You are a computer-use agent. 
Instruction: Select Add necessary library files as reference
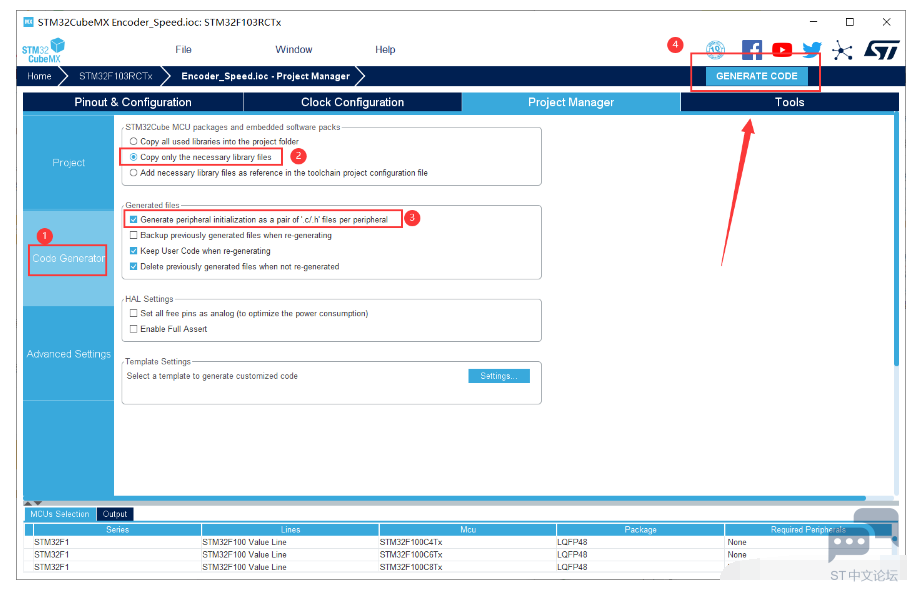[134, 172]
